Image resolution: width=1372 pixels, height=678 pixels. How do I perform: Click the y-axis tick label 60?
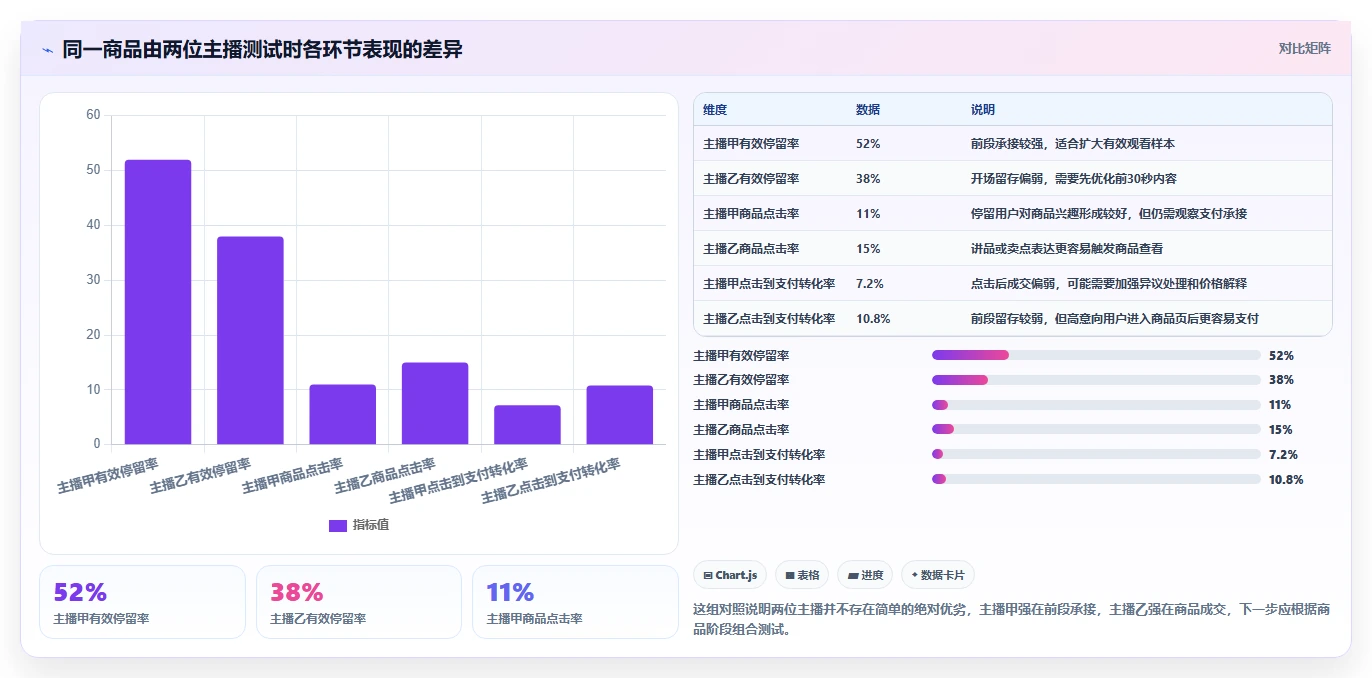pyautogui.click(x=93, y=115)
